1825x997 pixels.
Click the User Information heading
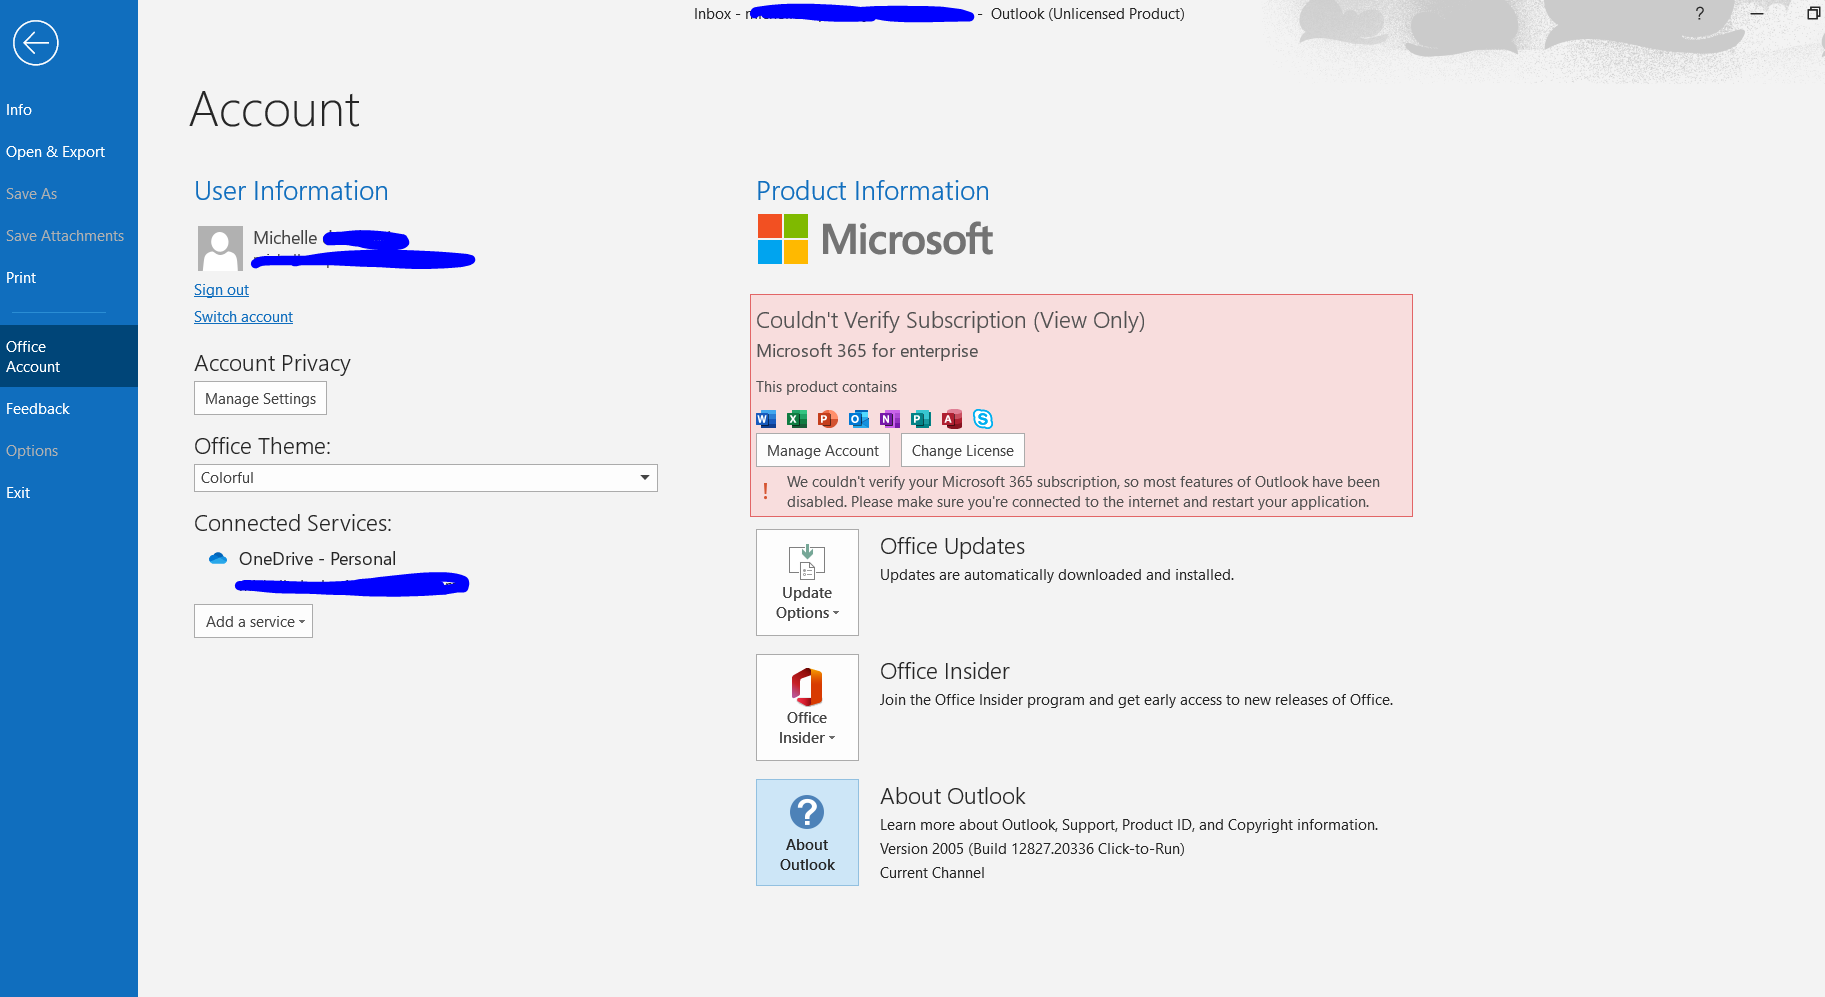coord(291,191)
